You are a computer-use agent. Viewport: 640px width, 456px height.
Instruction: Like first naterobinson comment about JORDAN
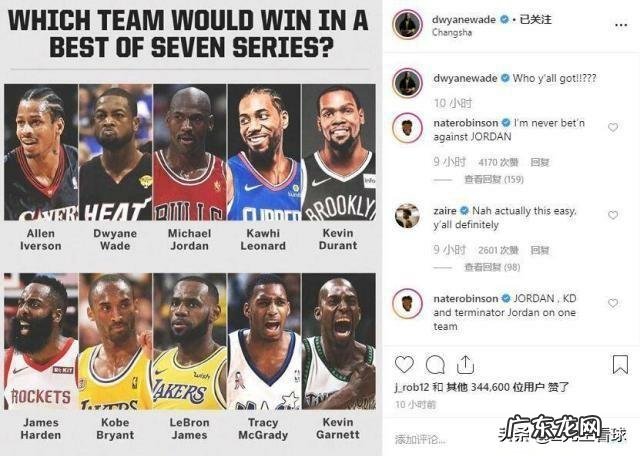pos(613,127)
